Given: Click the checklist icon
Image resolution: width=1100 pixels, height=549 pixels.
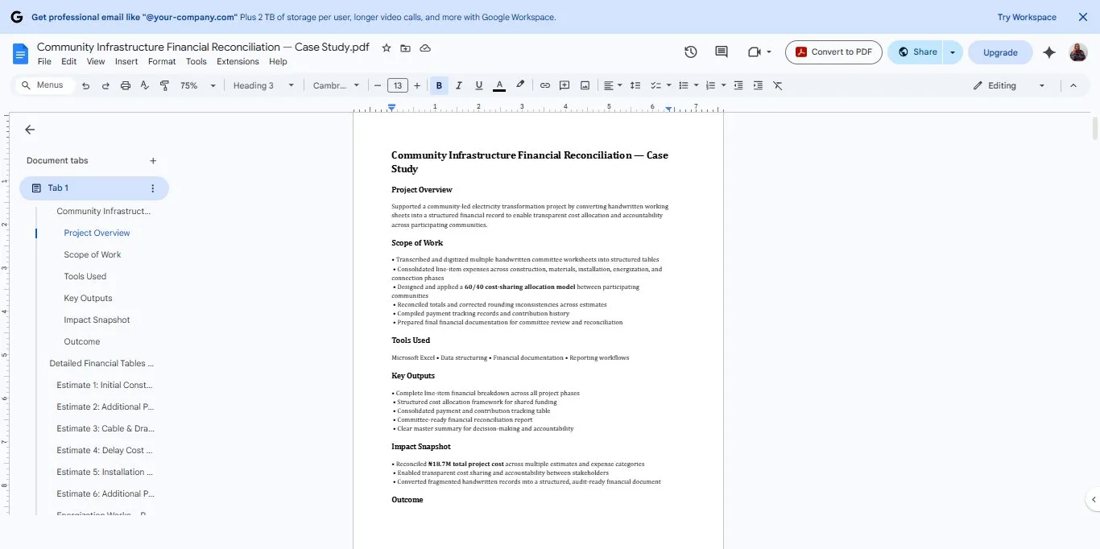Looking at the screenshot, I should tap(655, 86).
